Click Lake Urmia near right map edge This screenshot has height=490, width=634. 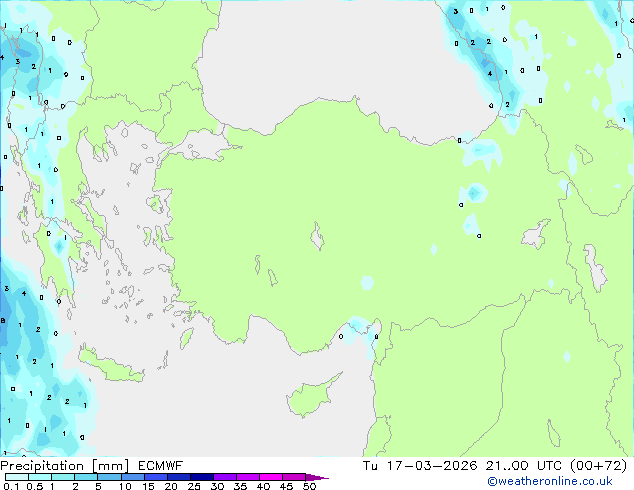(x=595, y=268)
